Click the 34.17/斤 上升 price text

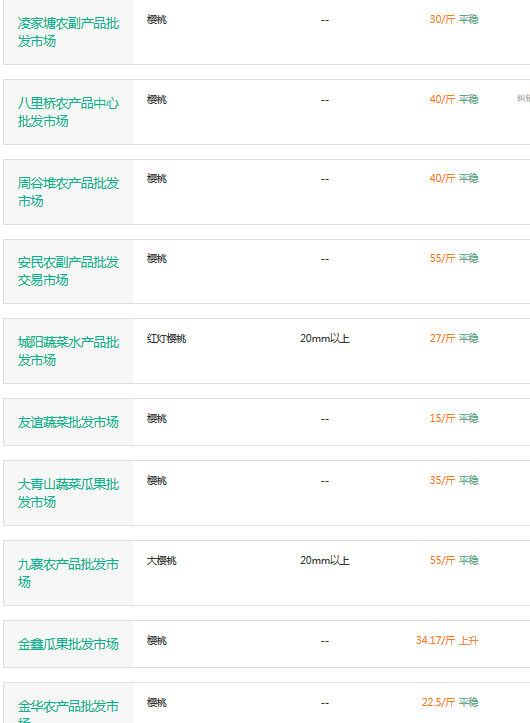[x=447, y=640]
